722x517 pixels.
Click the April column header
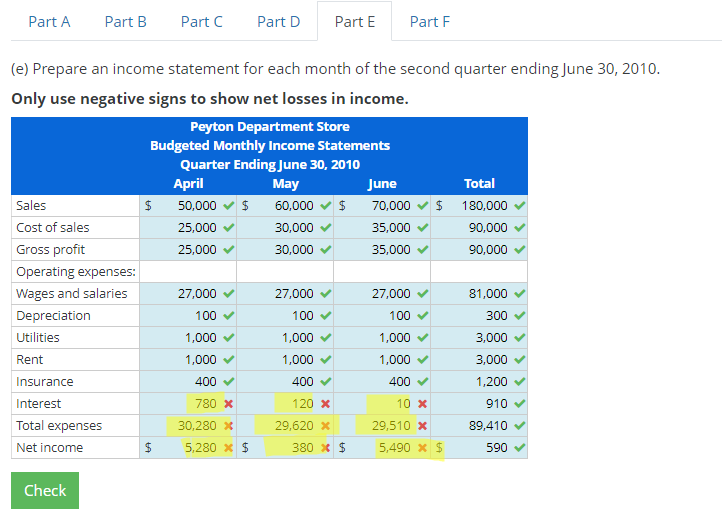tap(188, 184)
